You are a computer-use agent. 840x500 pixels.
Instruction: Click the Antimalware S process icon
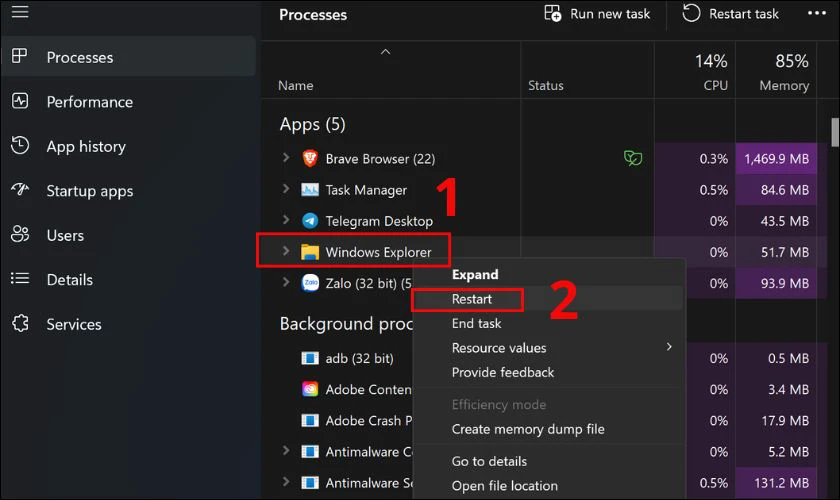[x=310, y=482]
